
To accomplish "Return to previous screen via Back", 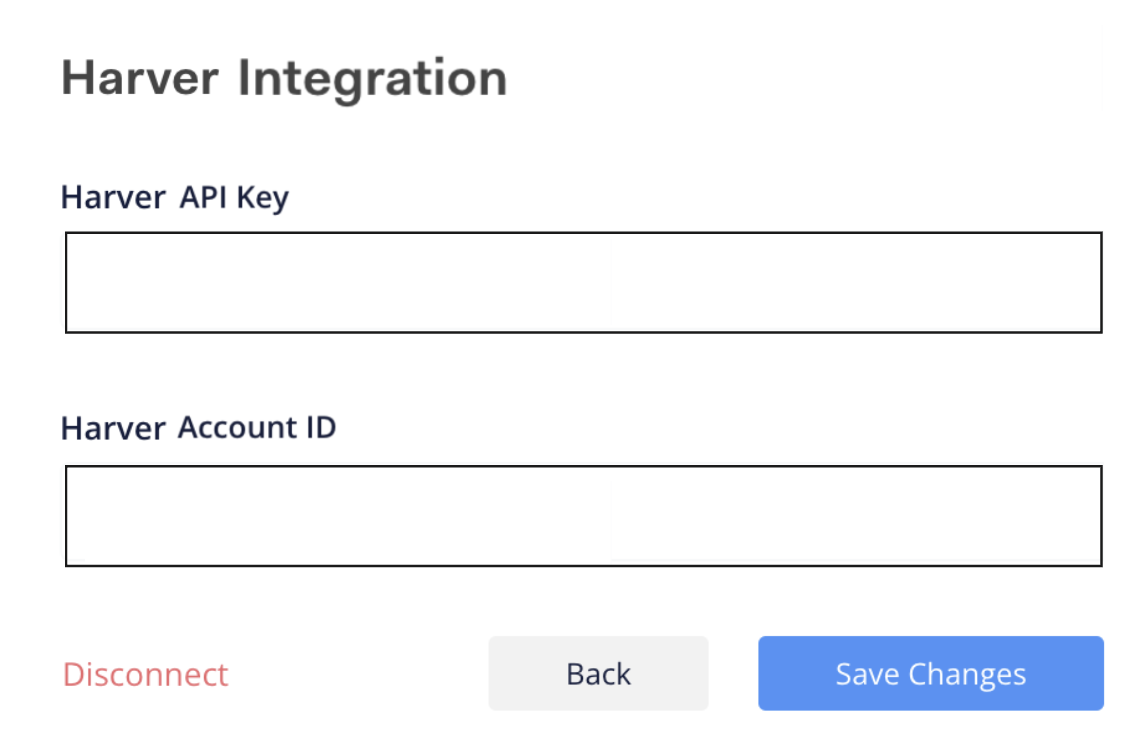I will tap(598, 673).
